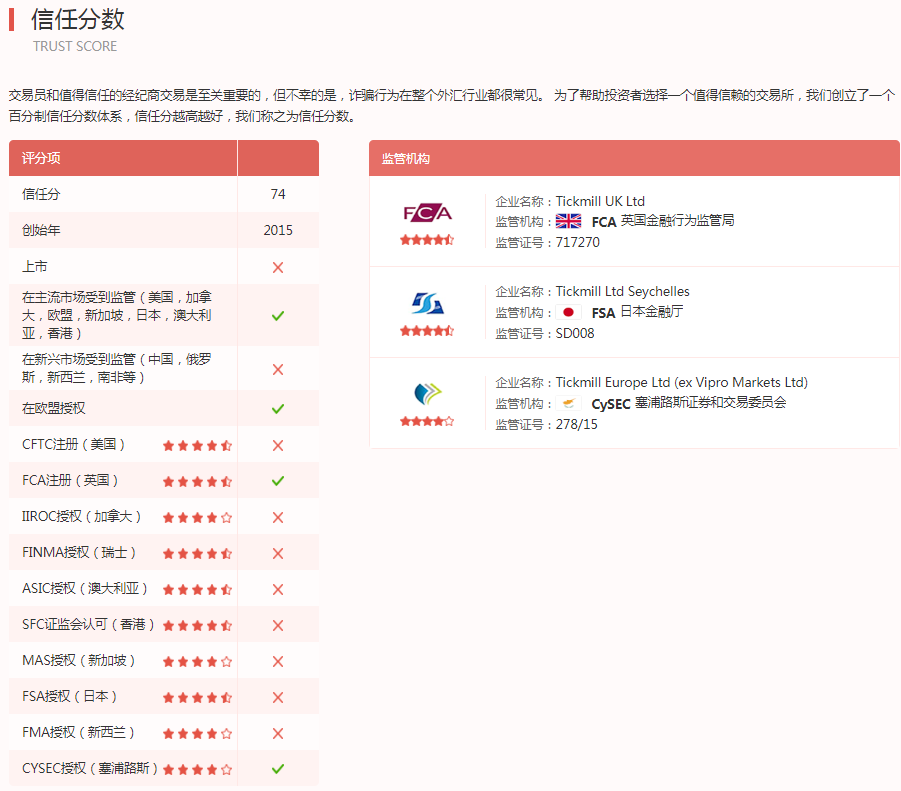Click the CFTC注册（美国） label
Viewport: 901px width, 791px height.
coord(73,445)
